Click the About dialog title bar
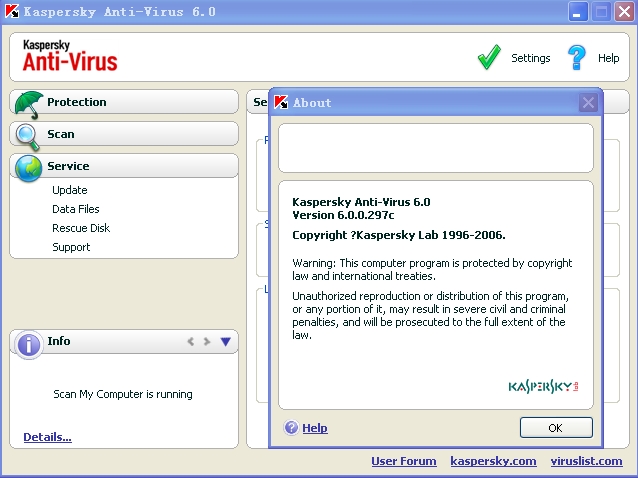The height and width of the screenshot is (478, 638). pos(435,103)
